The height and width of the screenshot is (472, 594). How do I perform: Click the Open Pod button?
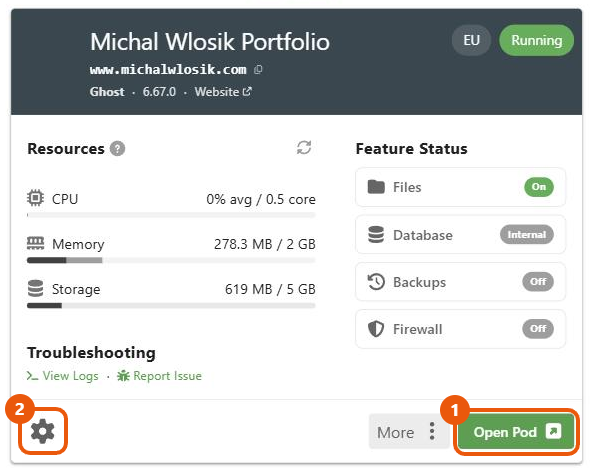pyautogui.click(x=516, y=431)
